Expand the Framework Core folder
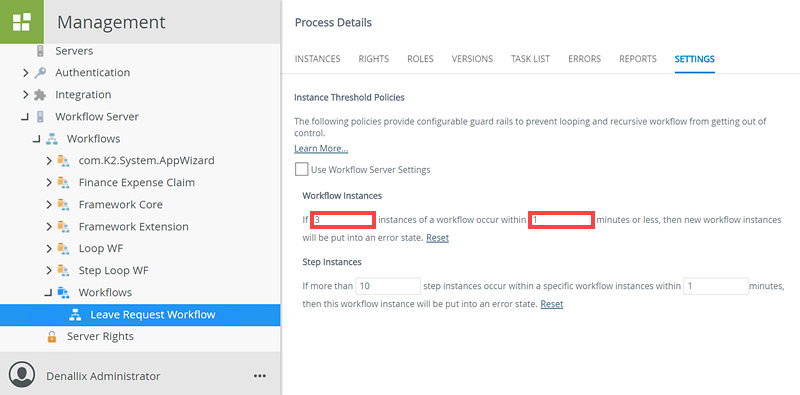The height and width of the screenshot is (395, 800). pos(49,205)
